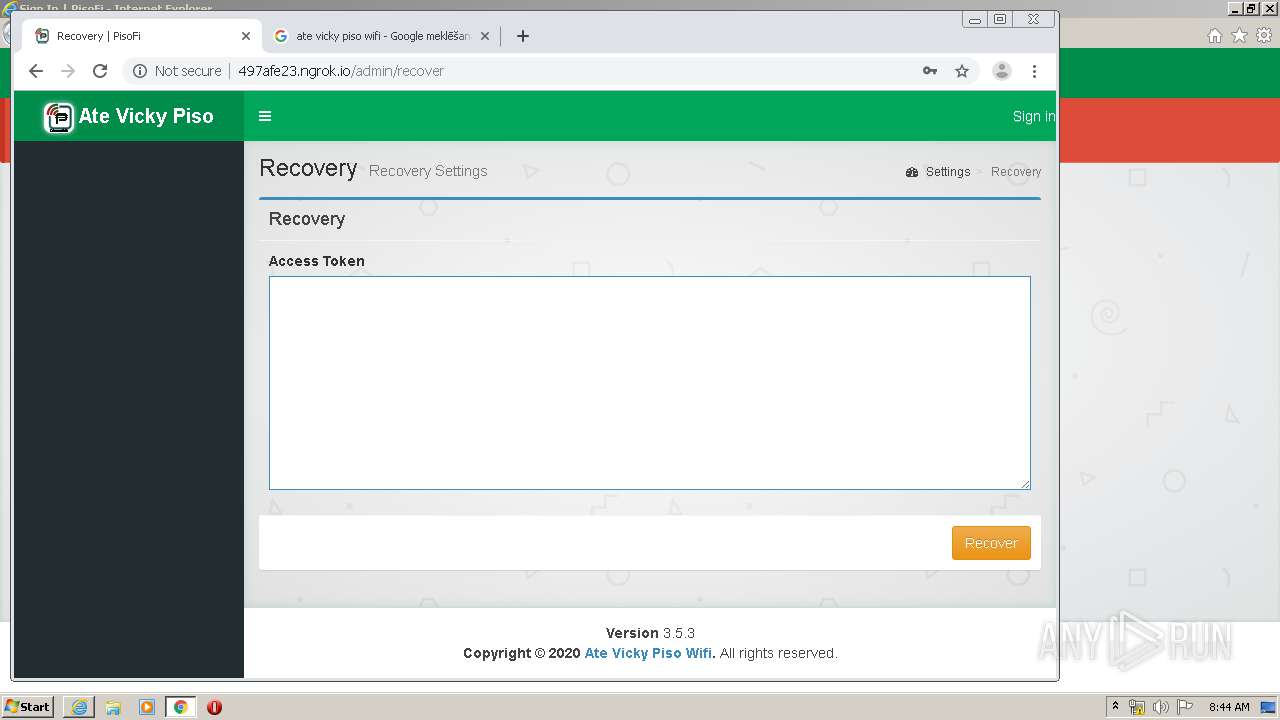
Task: Click Internet Explorer favorites star in background window
Action: [1239, 36]
